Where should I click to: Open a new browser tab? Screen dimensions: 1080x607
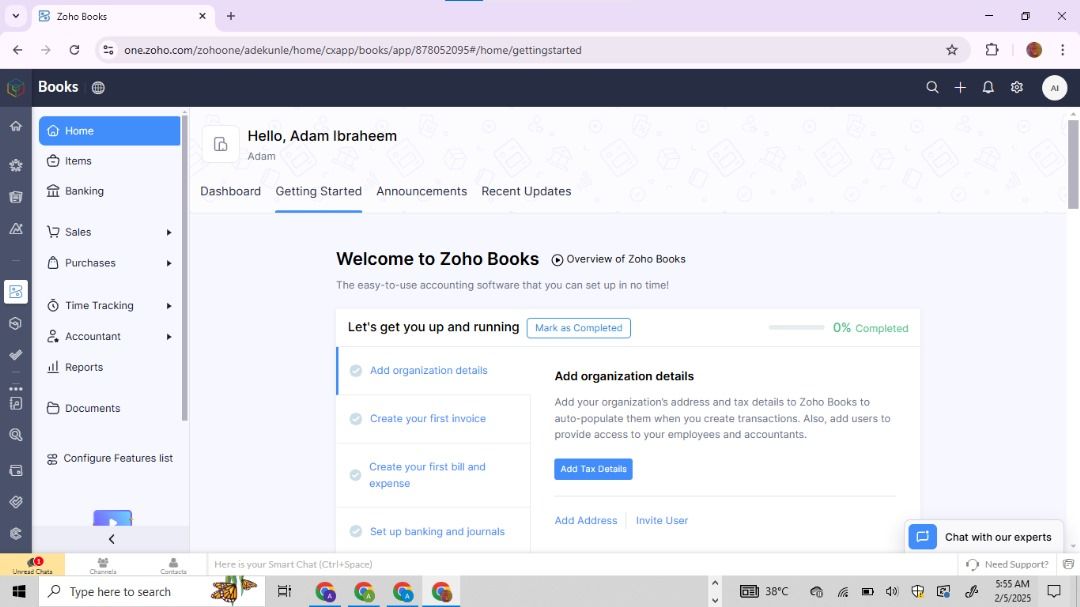[231, 16]
